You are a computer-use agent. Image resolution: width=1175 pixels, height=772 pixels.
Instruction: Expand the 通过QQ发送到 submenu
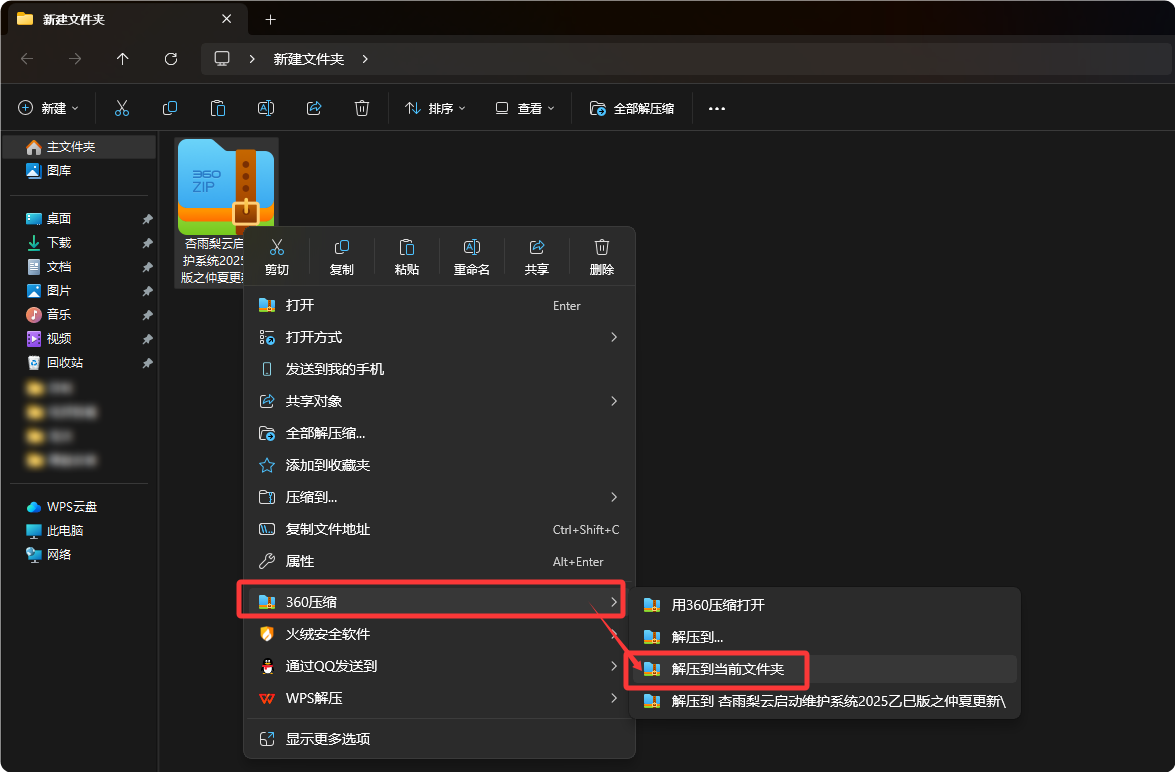440,666
